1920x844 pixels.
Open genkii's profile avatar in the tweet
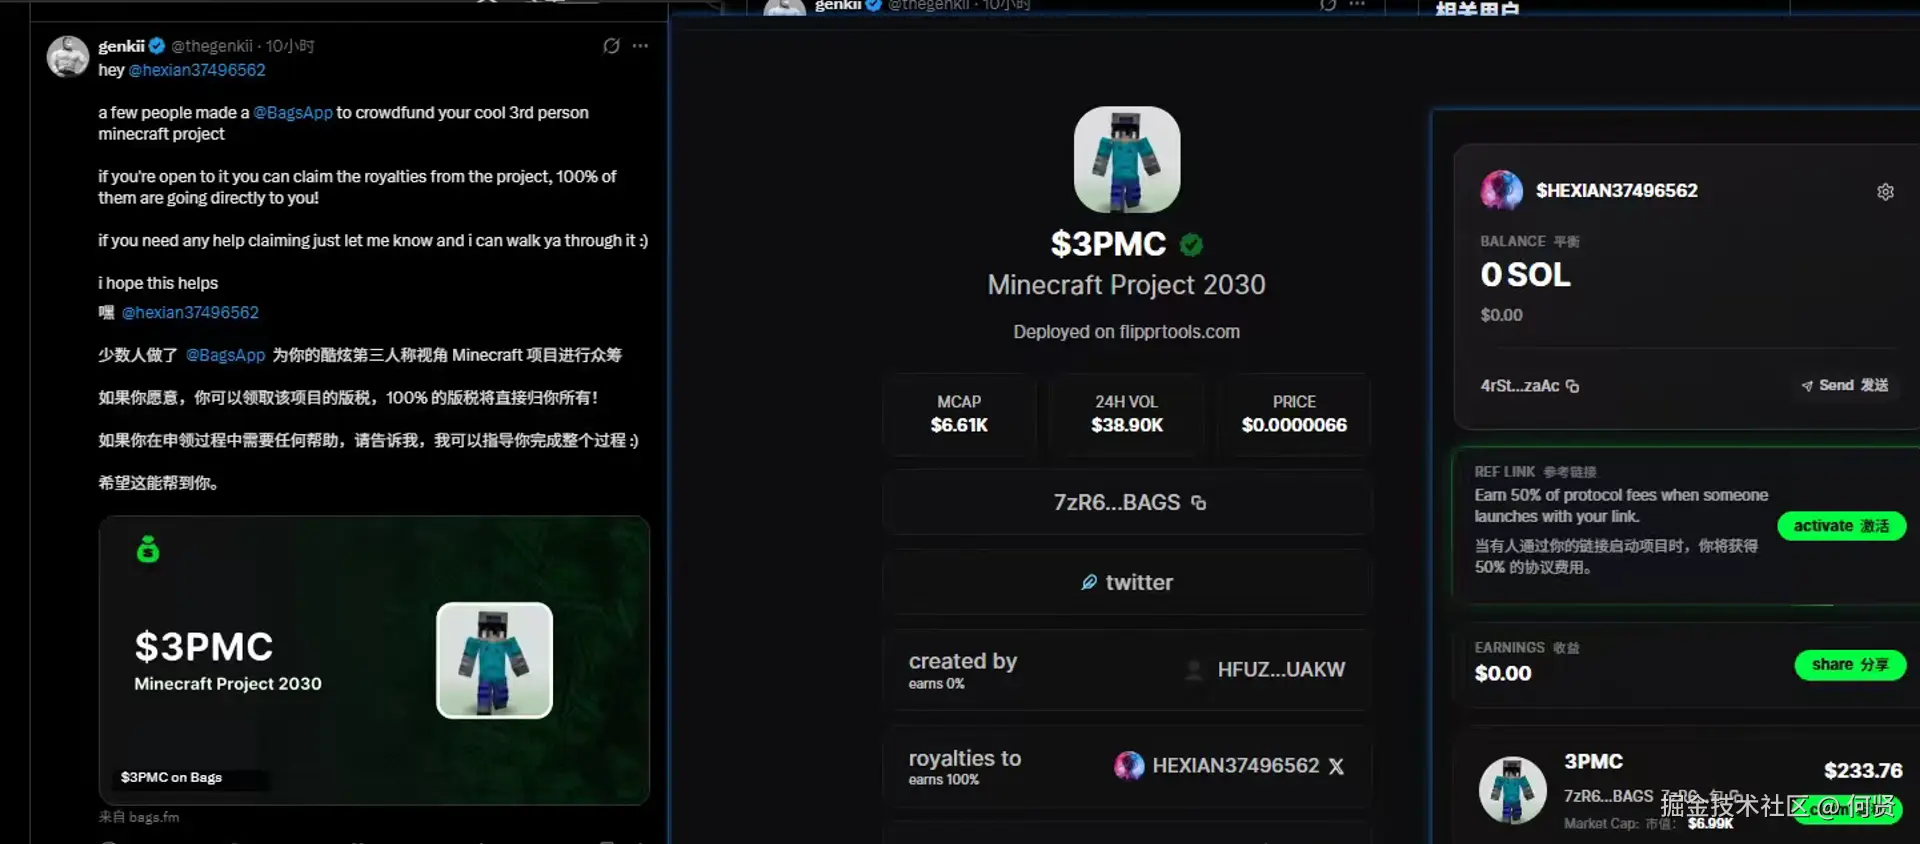(x=68, y=57)
